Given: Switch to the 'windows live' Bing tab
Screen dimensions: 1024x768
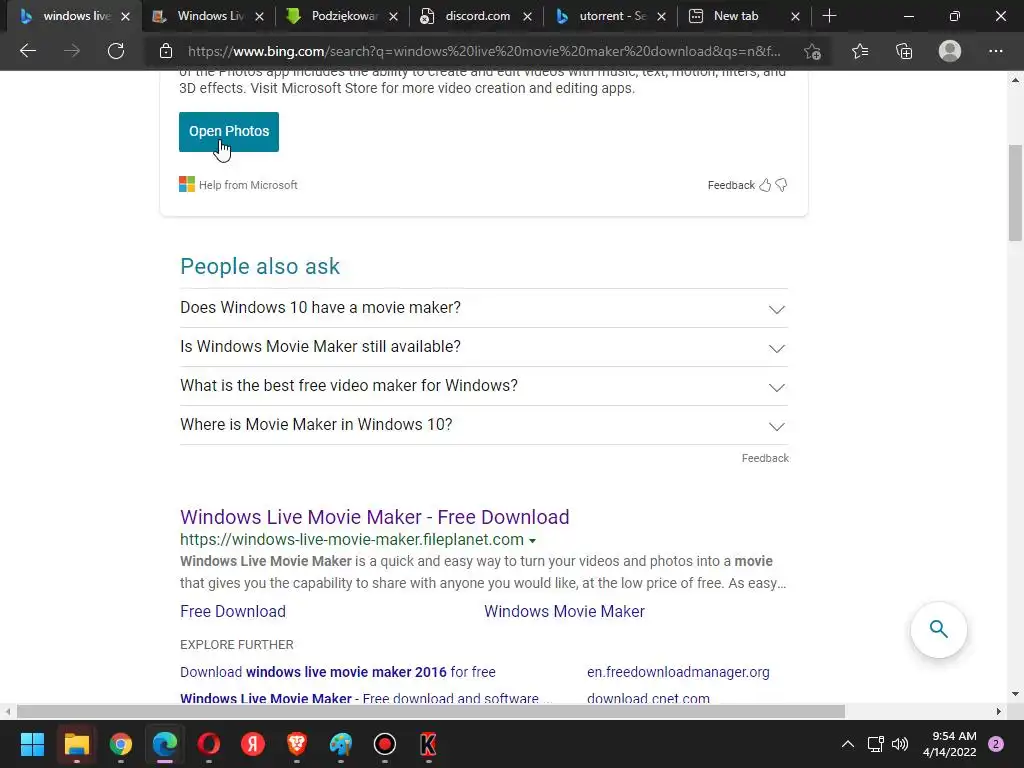Looking at the screenshot, I should point(74,16).
